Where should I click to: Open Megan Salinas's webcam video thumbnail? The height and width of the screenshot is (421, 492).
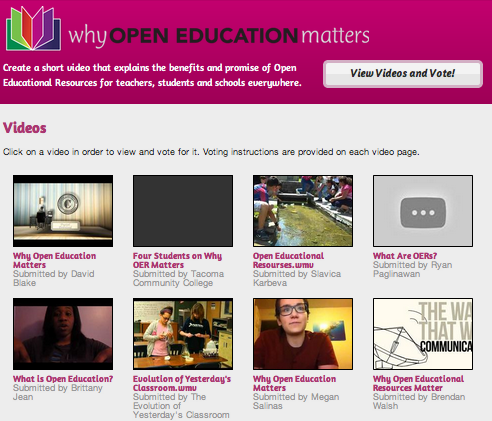pyautogui.click(x=303, y=334)
